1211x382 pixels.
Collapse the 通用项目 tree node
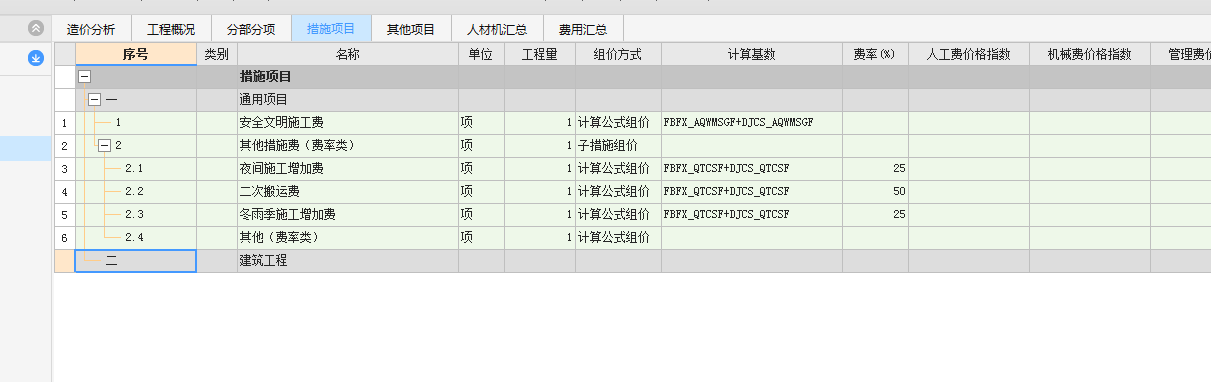94,99
